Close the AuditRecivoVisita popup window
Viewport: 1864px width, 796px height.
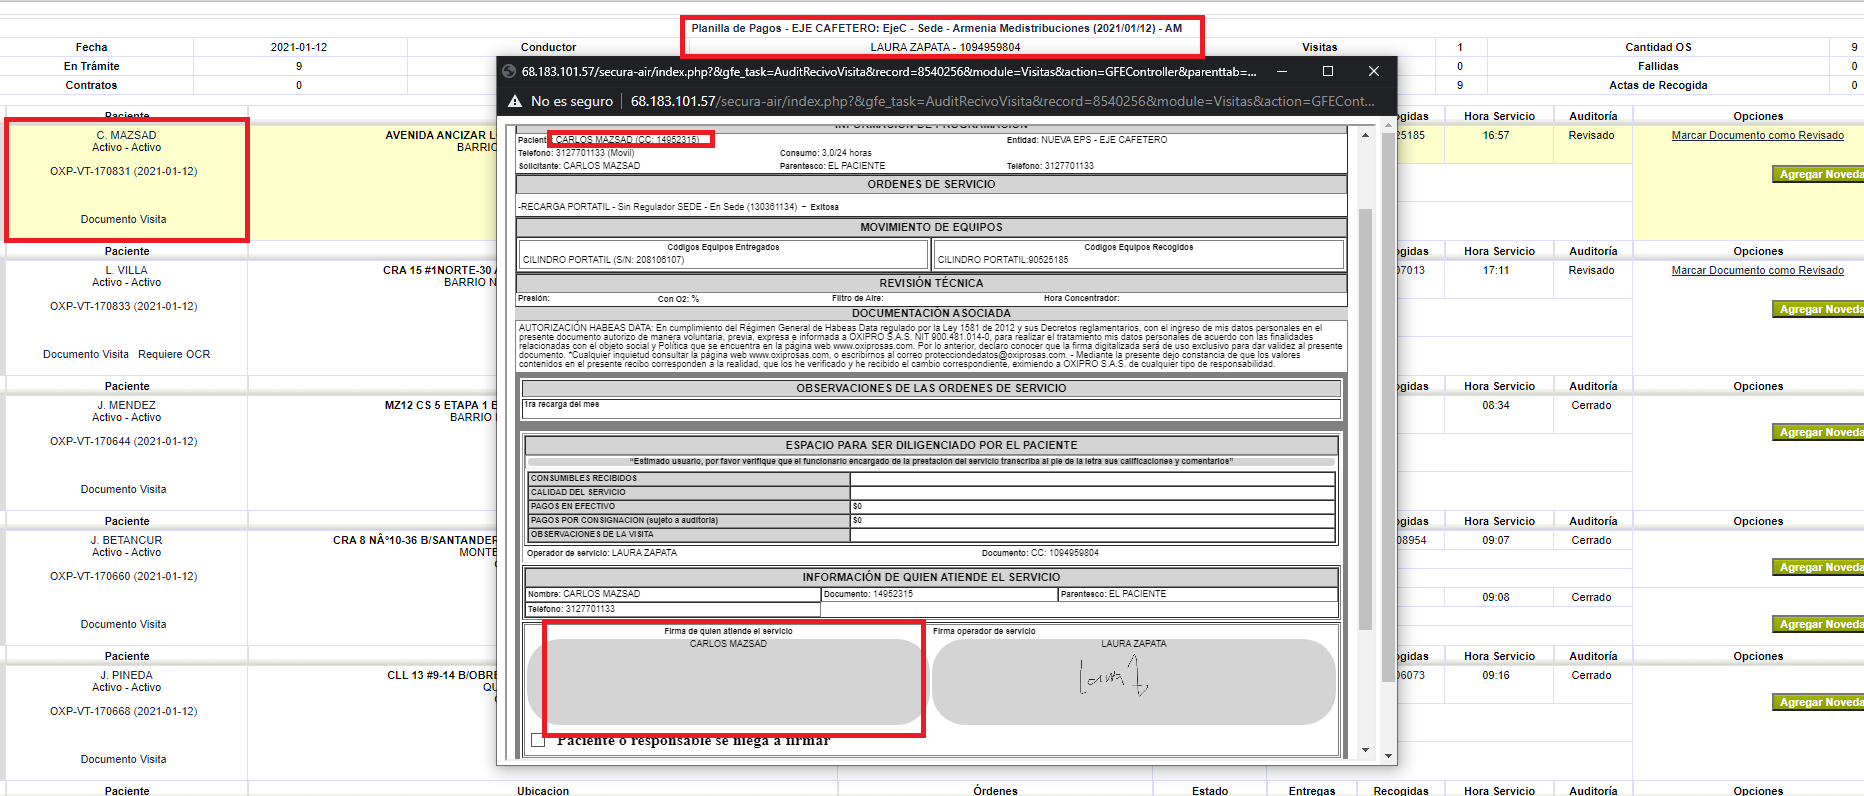1373,71
